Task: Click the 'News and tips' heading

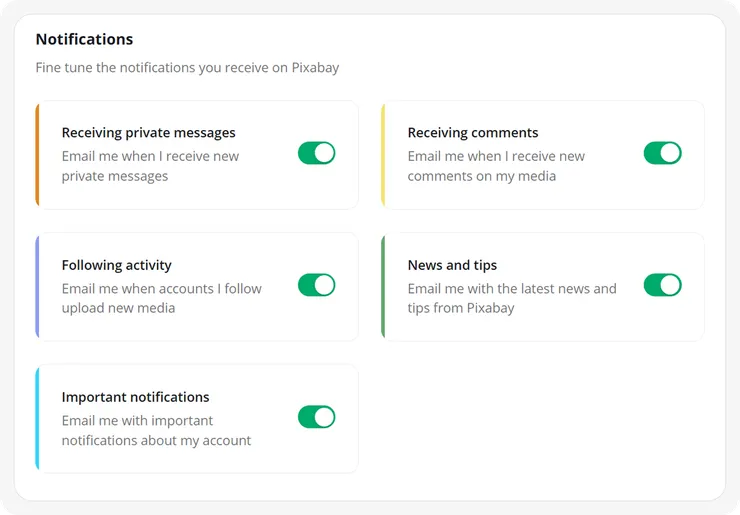Action: click(452, 265)
